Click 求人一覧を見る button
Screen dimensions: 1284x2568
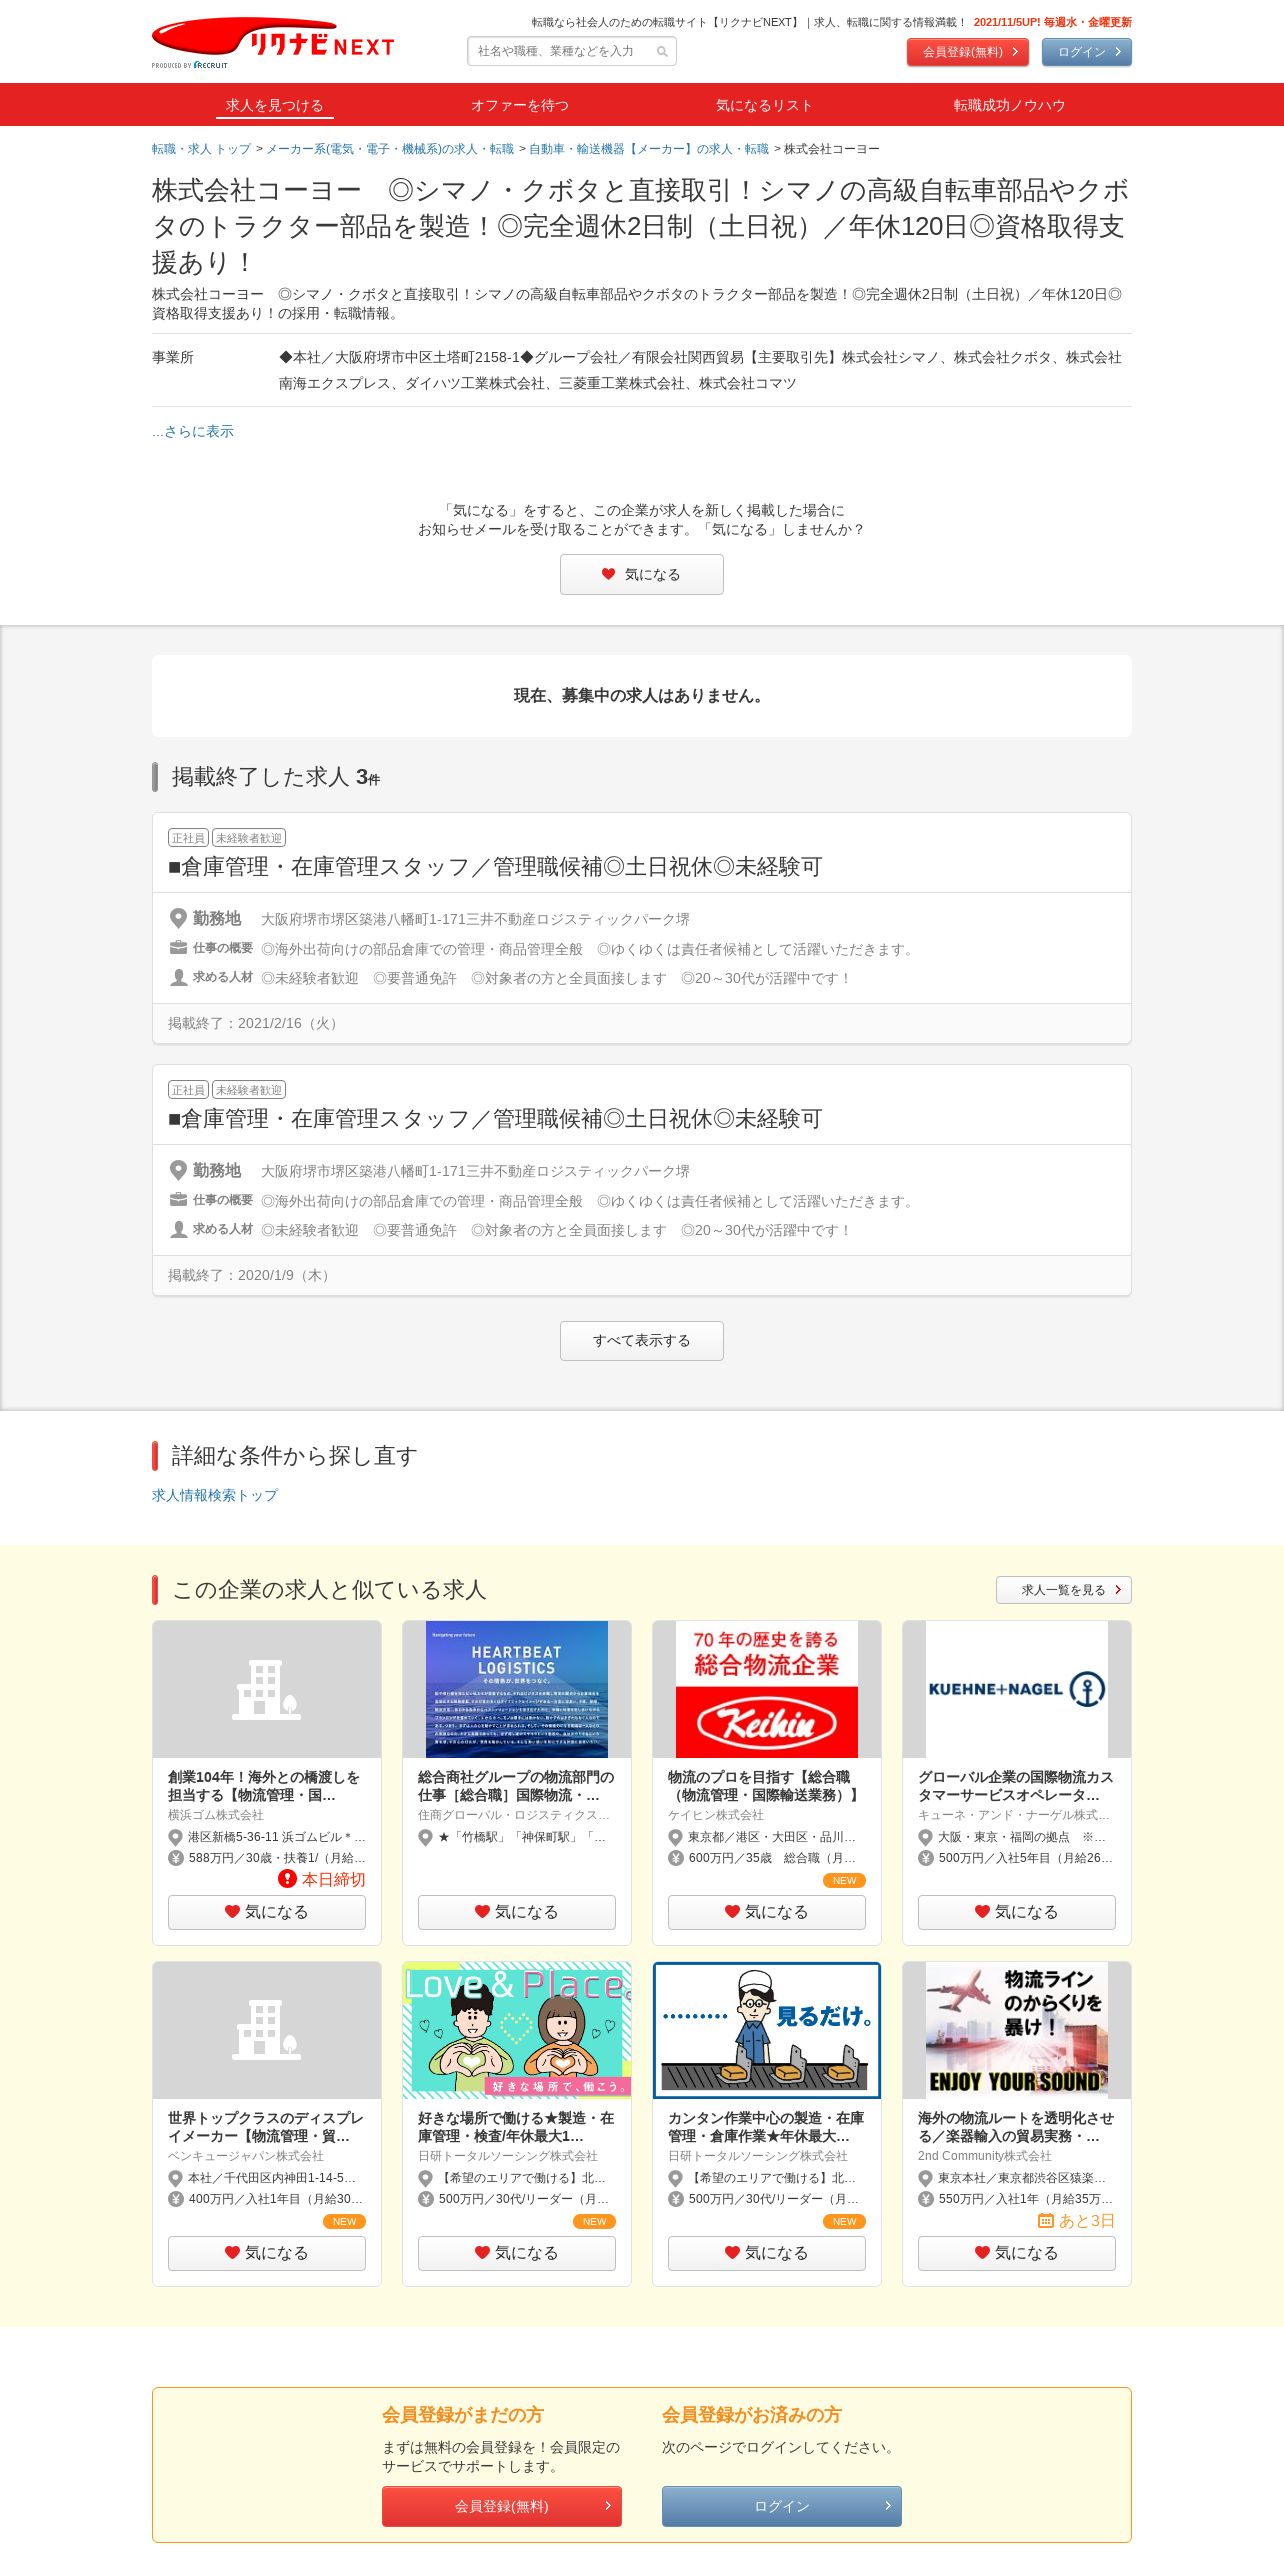coord(1063,1590)
